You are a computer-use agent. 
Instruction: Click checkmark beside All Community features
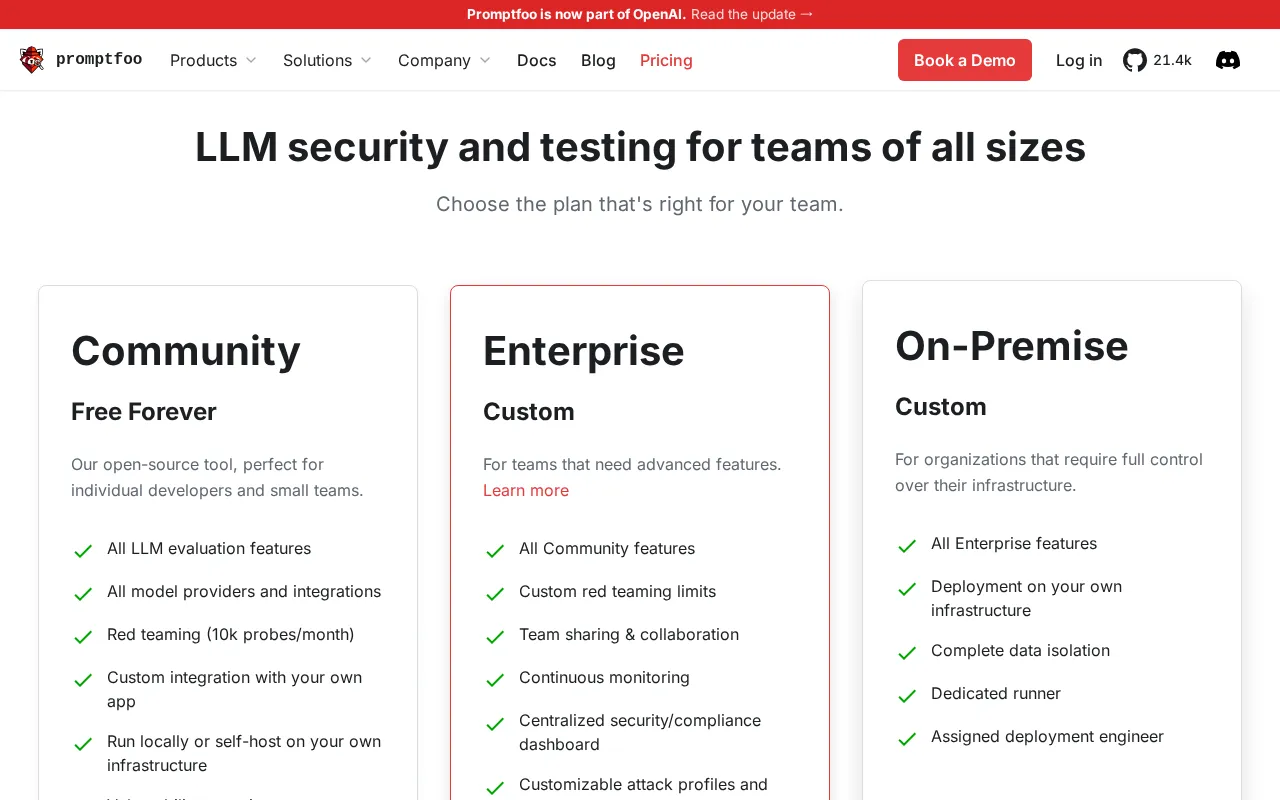(495, 550)
